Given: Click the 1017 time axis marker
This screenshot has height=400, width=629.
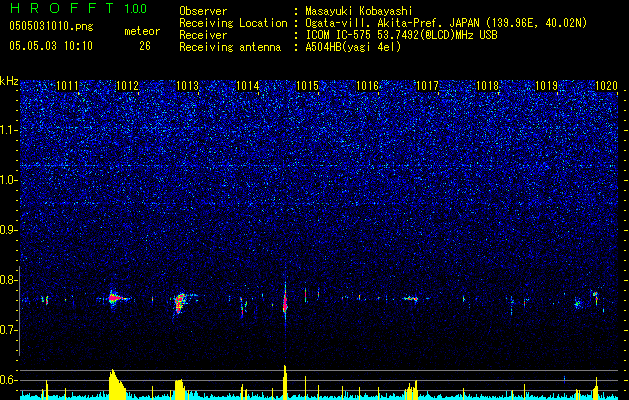Looking at the screenshot, I should tap(428, 86).
